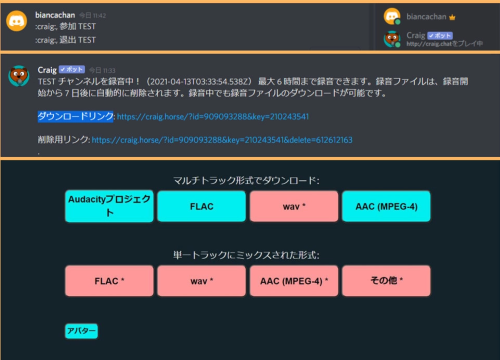Click biancachan's avatar in the chat message
Screen dimensions: 500x360
point(17,21)
